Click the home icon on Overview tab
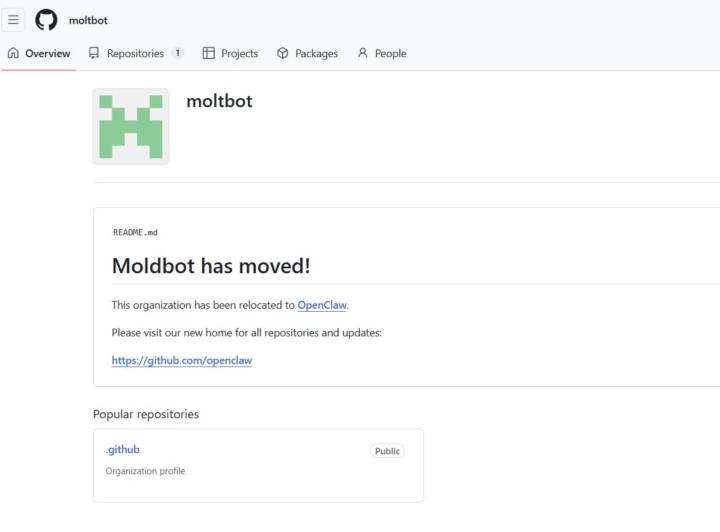This screenshot has width=720, height=532. coord(13,53)
